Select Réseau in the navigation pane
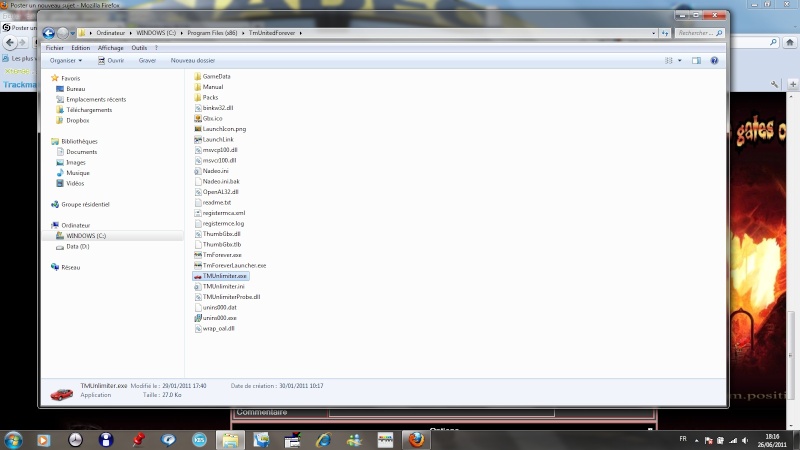The image size is (800, 450). pyautogui.click(x=70, y=267)
